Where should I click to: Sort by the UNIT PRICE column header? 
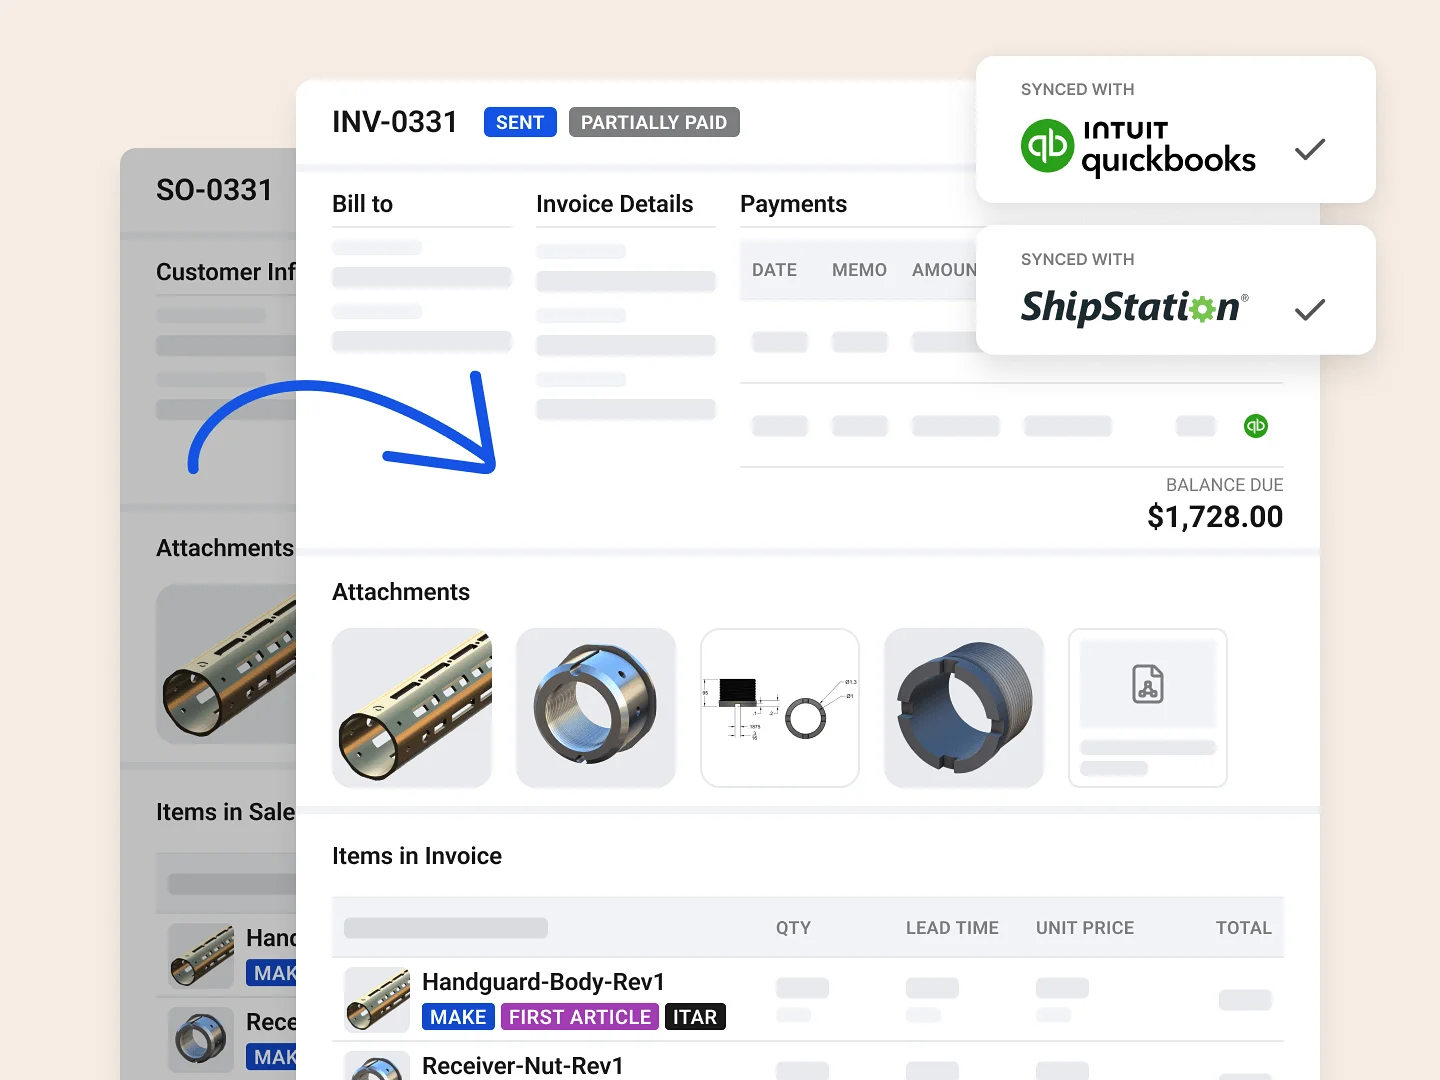click(1085, 928)
